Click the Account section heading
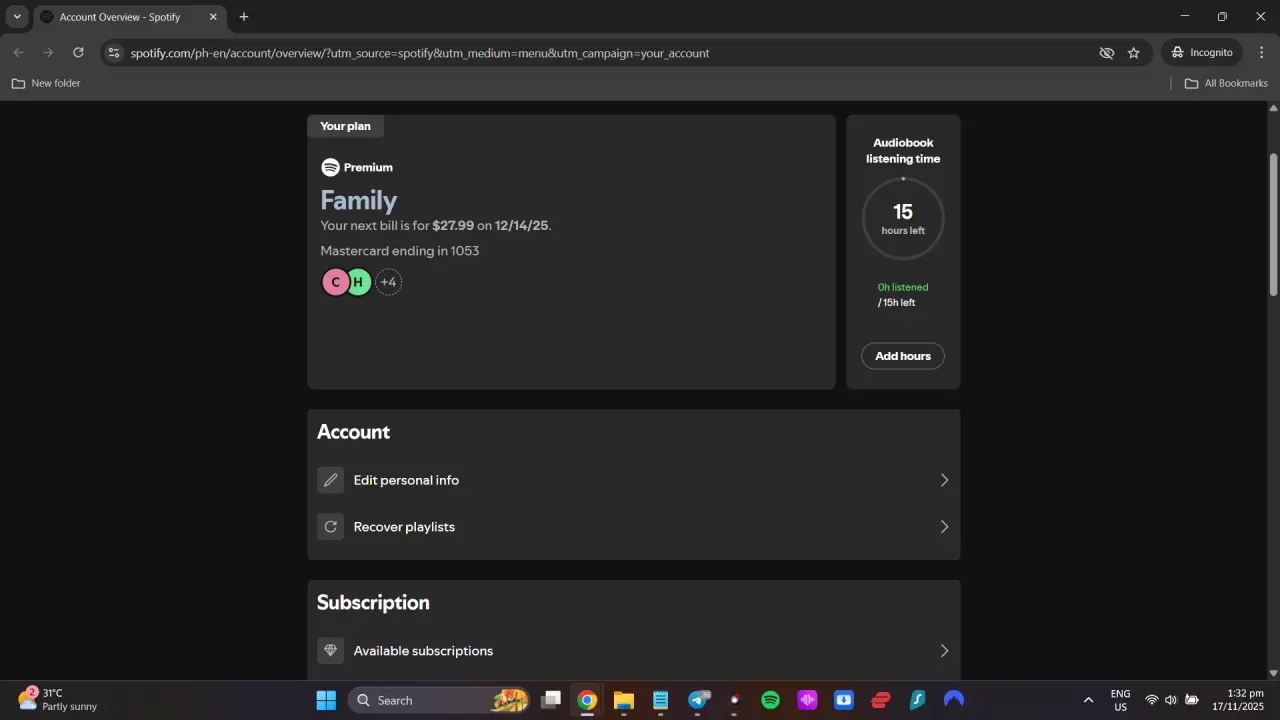The image size is (1280, 720). tap(353, 432)
